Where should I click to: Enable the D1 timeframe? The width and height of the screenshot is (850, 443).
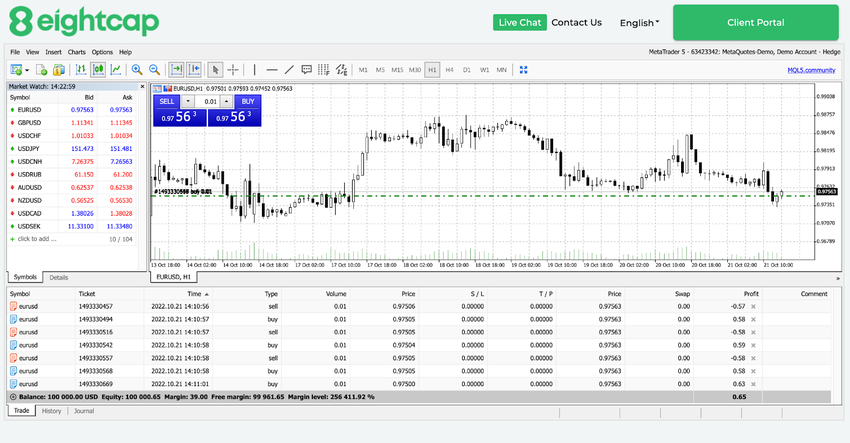tap(467, 70)
